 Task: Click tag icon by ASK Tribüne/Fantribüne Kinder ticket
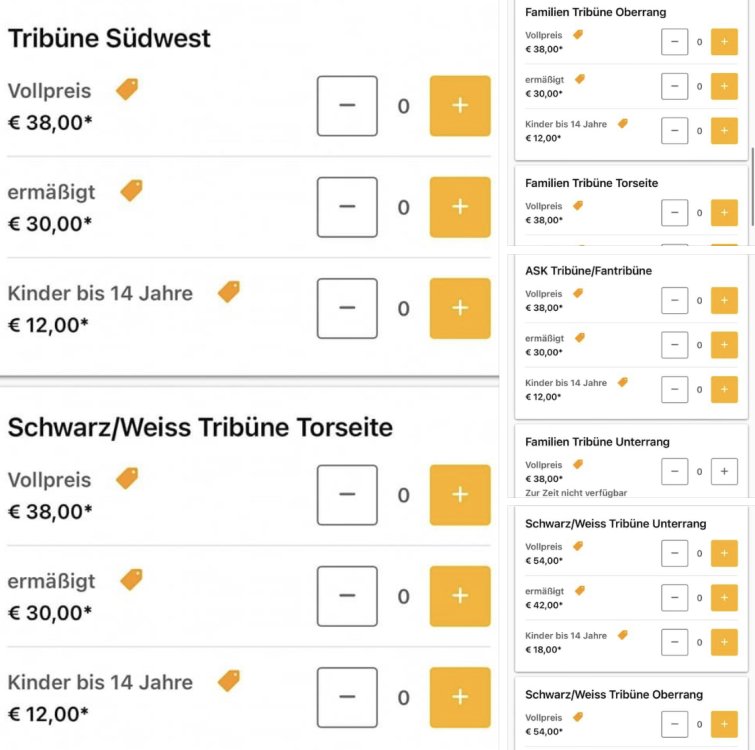(x=622, y=382)
